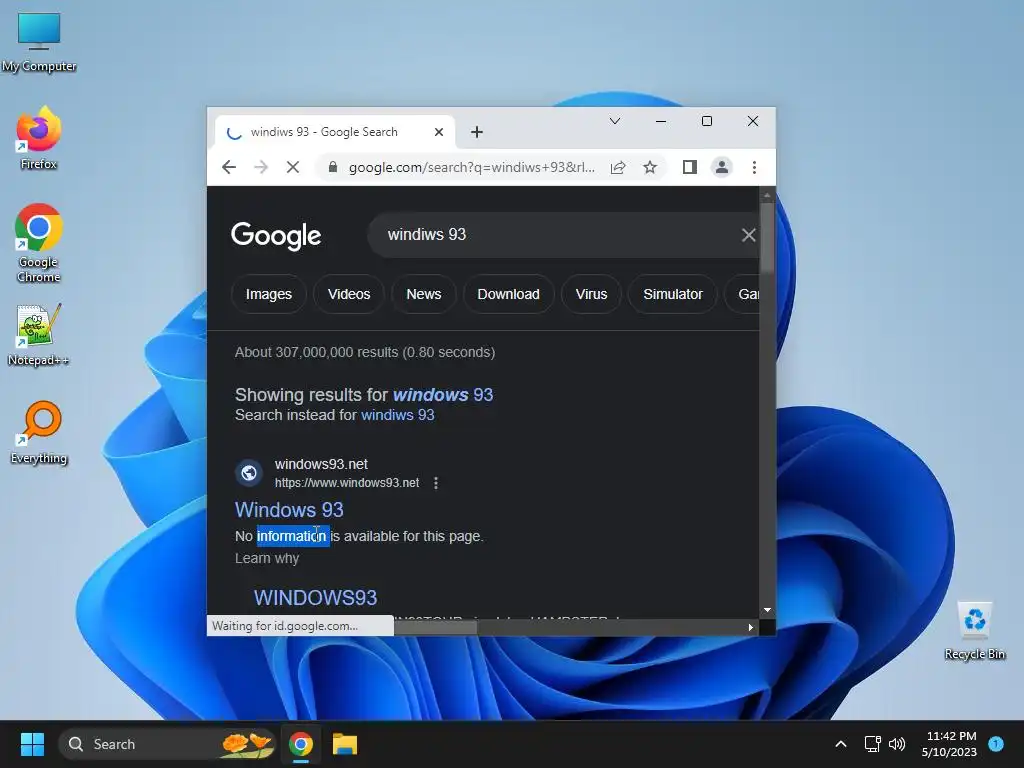Open Chrome three-dot menu

754,167
